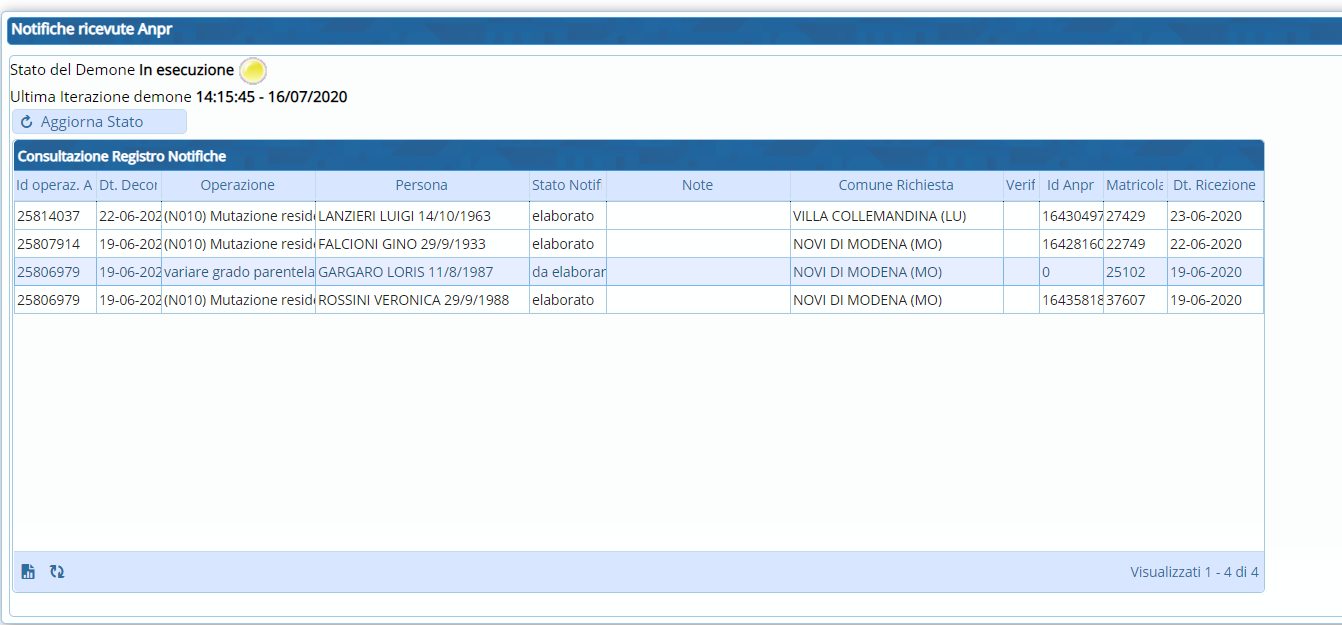The width and height of the screenshot is (1342, 625).
Task: Click the Persona column header
Action: click(x=421, y=185)
